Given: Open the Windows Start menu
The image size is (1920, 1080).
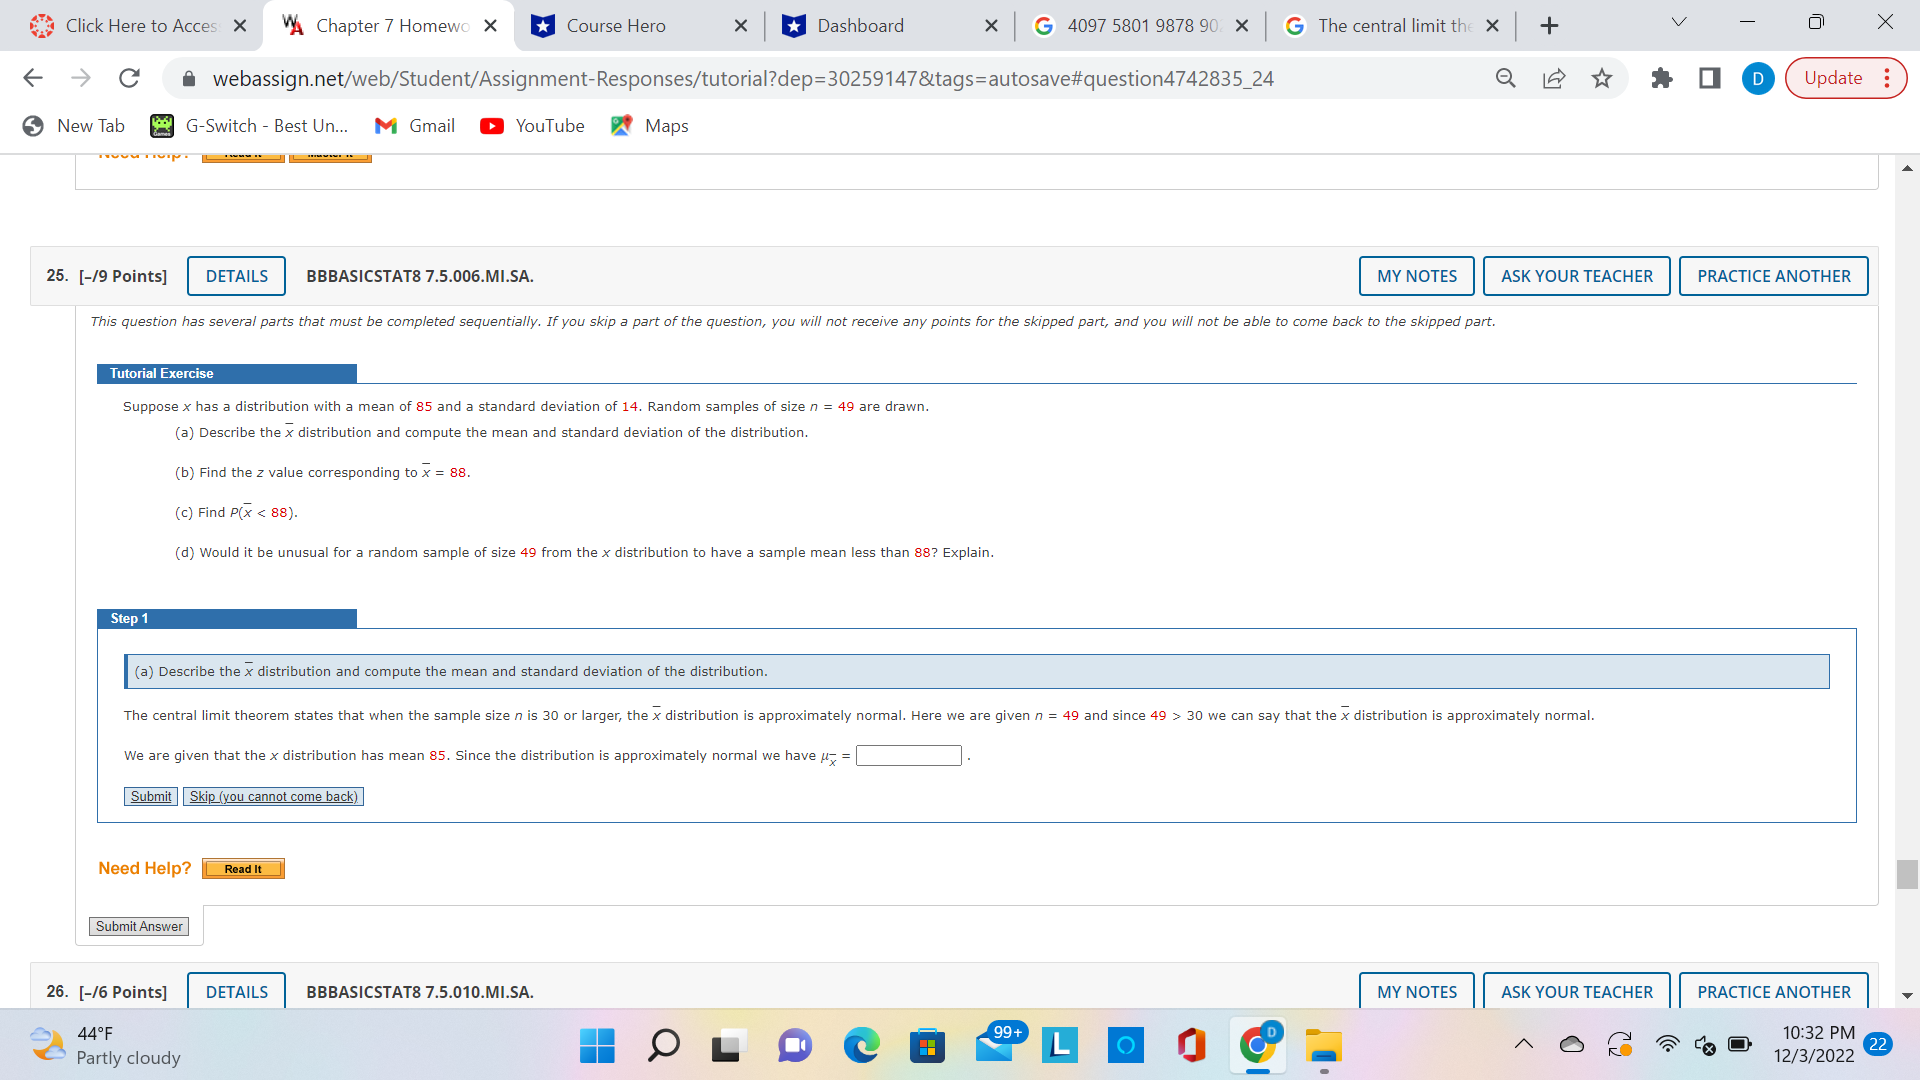Looking at the screenshot, I should click(597, 1046).
